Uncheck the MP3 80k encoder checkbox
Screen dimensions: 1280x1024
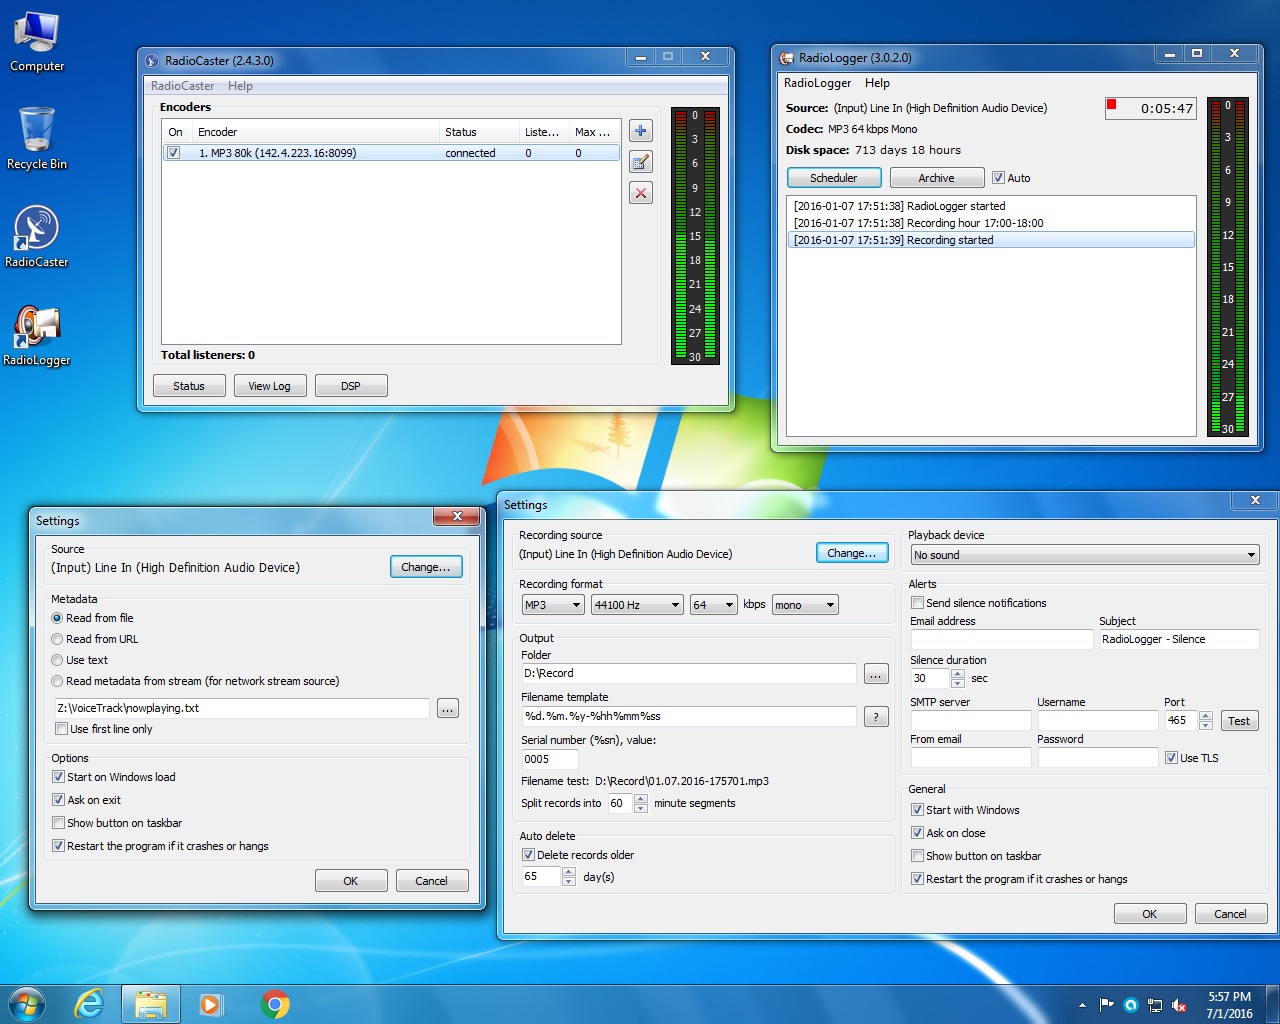pyautogui.click(x=174, y=153)
